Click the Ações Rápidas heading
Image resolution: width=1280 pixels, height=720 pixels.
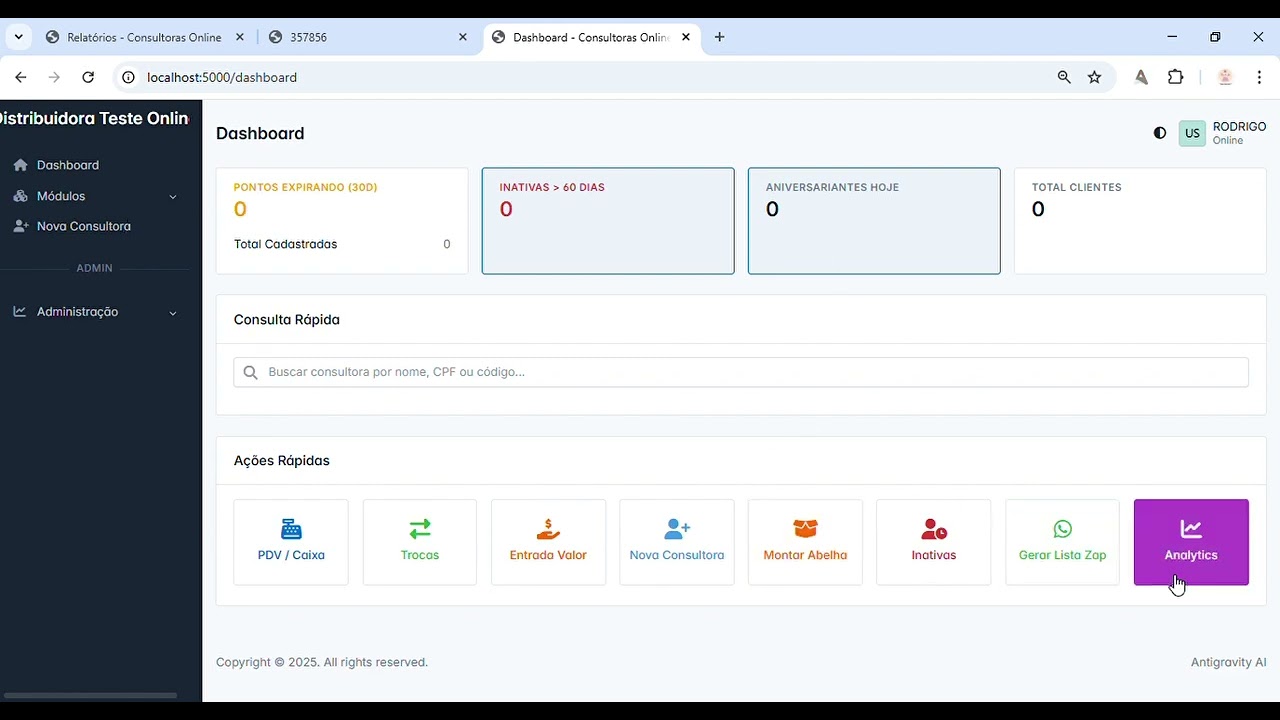coord(282,461)
